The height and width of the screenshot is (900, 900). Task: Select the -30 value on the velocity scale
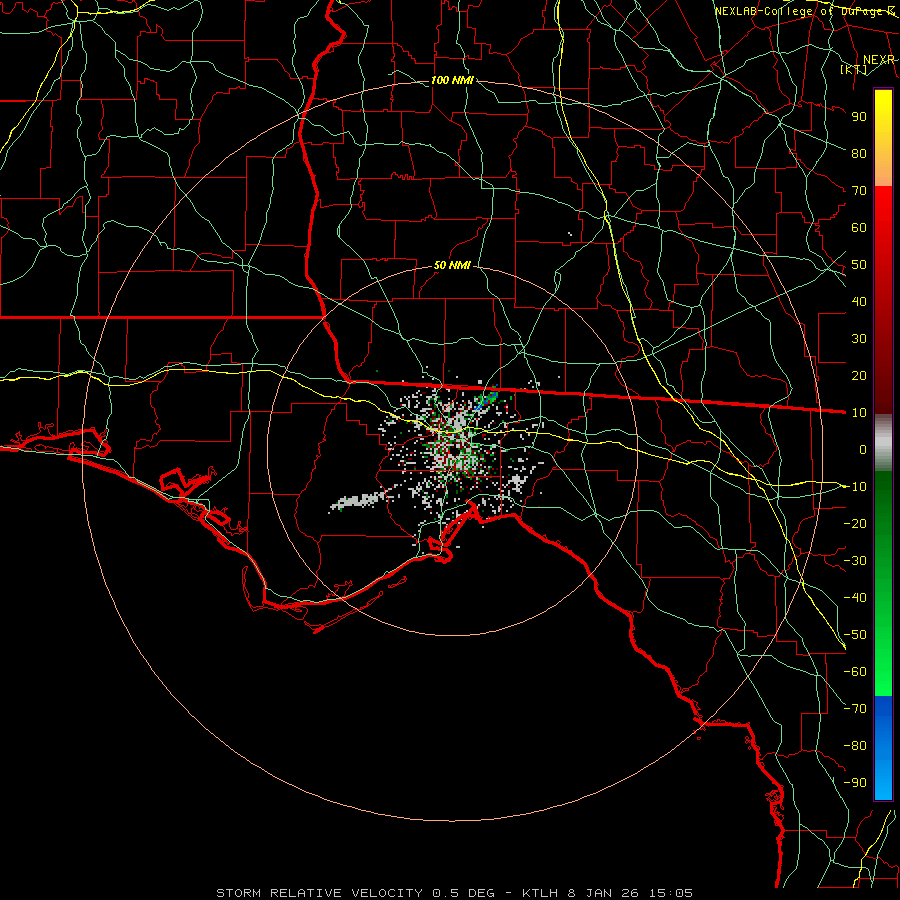855,561
